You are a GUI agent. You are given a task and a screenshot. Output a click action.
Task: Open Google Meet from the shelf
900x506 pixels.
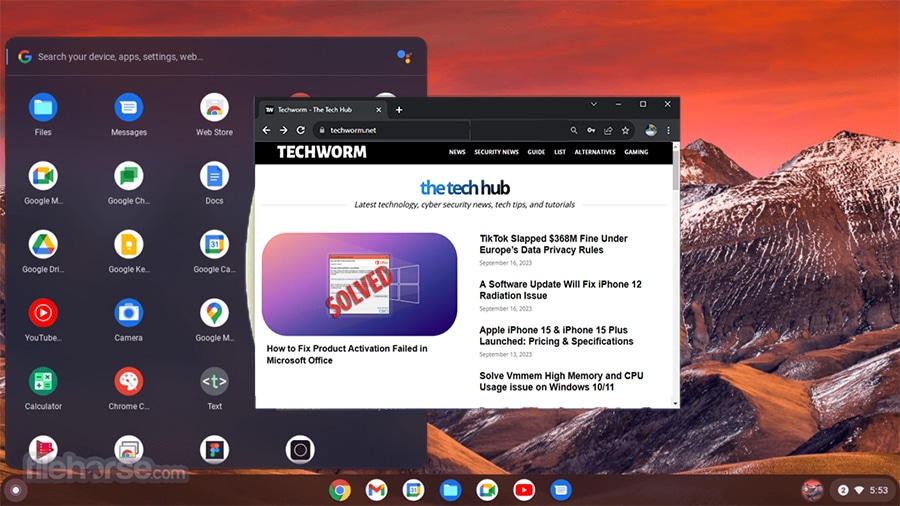click(487, 490)
